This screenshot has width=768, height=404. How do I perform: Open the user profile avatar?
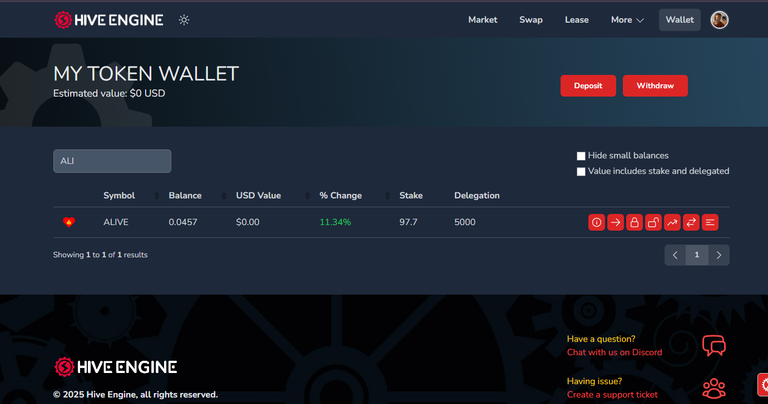[719, 20]
